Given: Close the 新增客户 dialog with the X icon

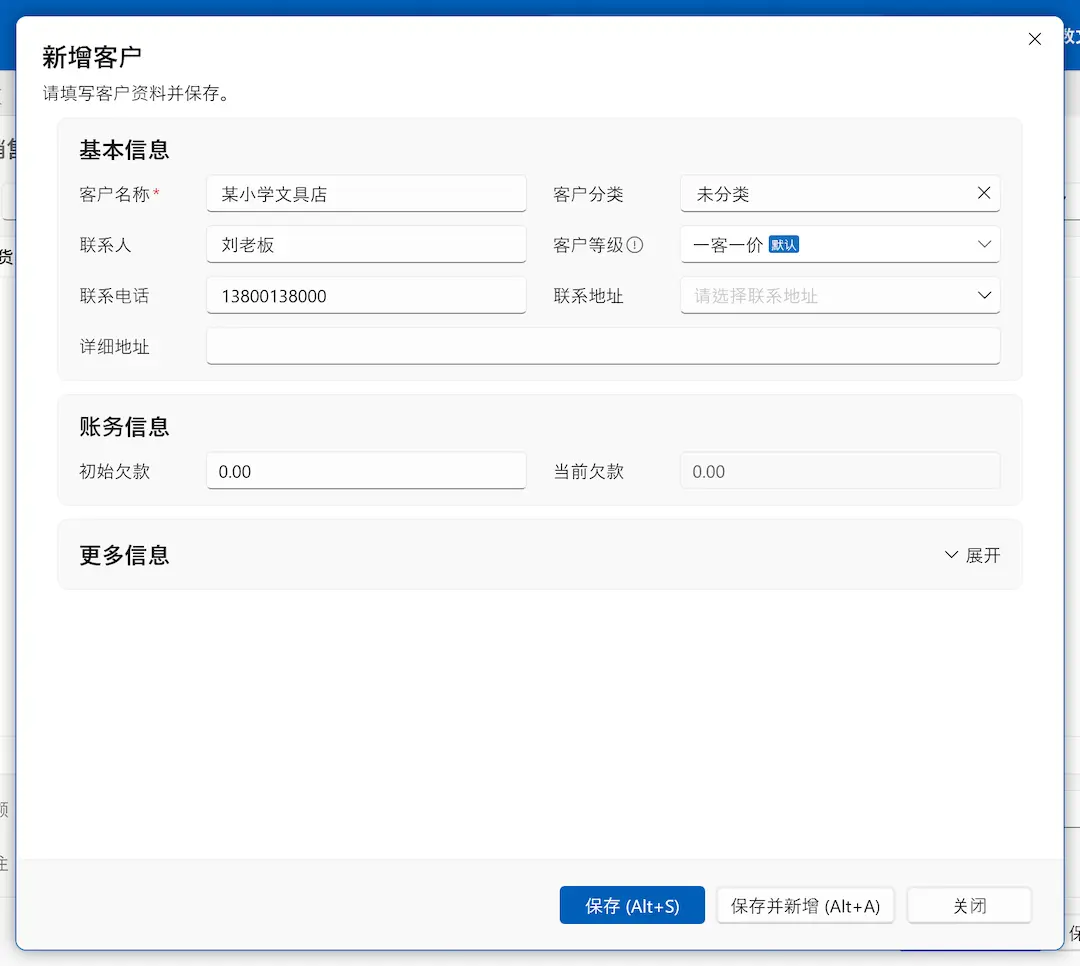Looking at the screenshot, I should coord(1034,39).
